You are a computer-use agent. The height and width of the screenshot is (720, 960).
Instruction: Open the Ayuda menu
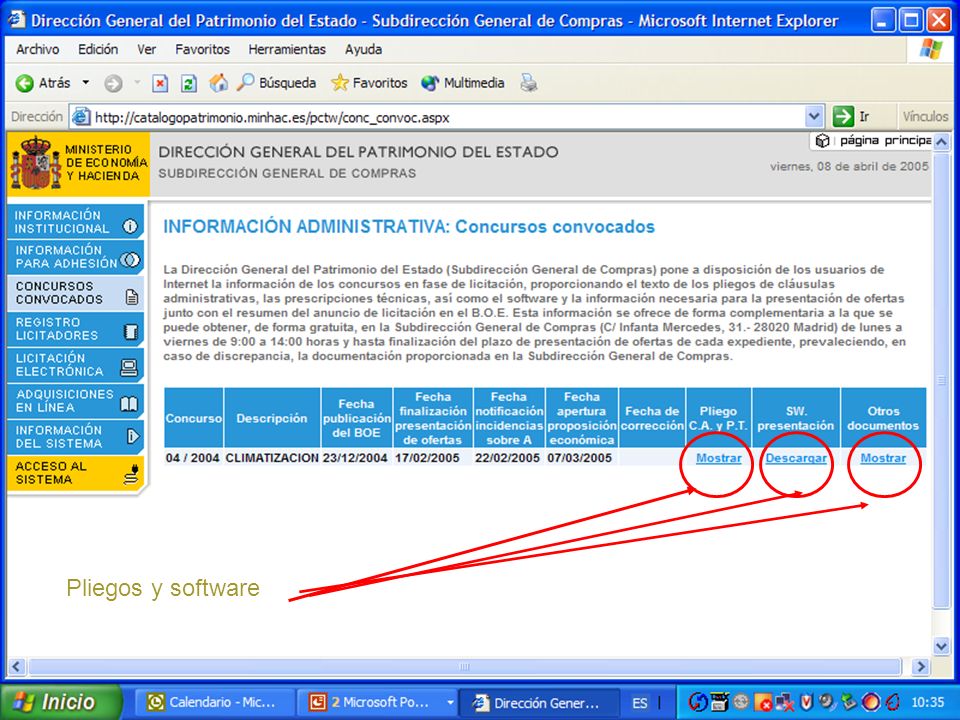pos(363,50)
